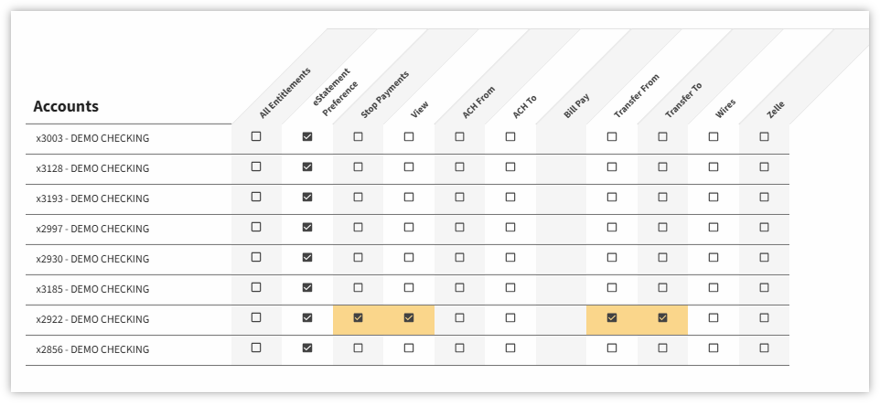
Task: Uncheck highlighted View box for x2922
Action: pyautogui.click(x=409, y=318)
